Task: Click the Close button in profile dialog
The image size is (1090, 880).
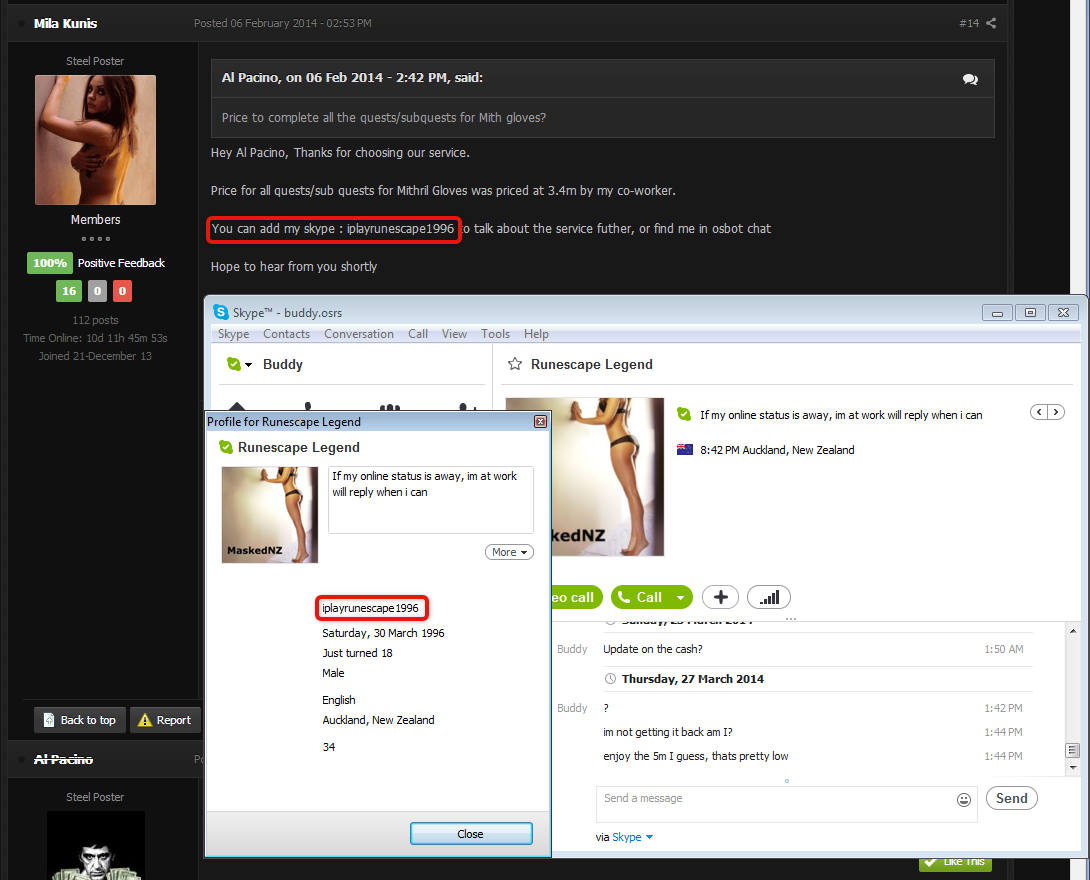Action: 471,833
